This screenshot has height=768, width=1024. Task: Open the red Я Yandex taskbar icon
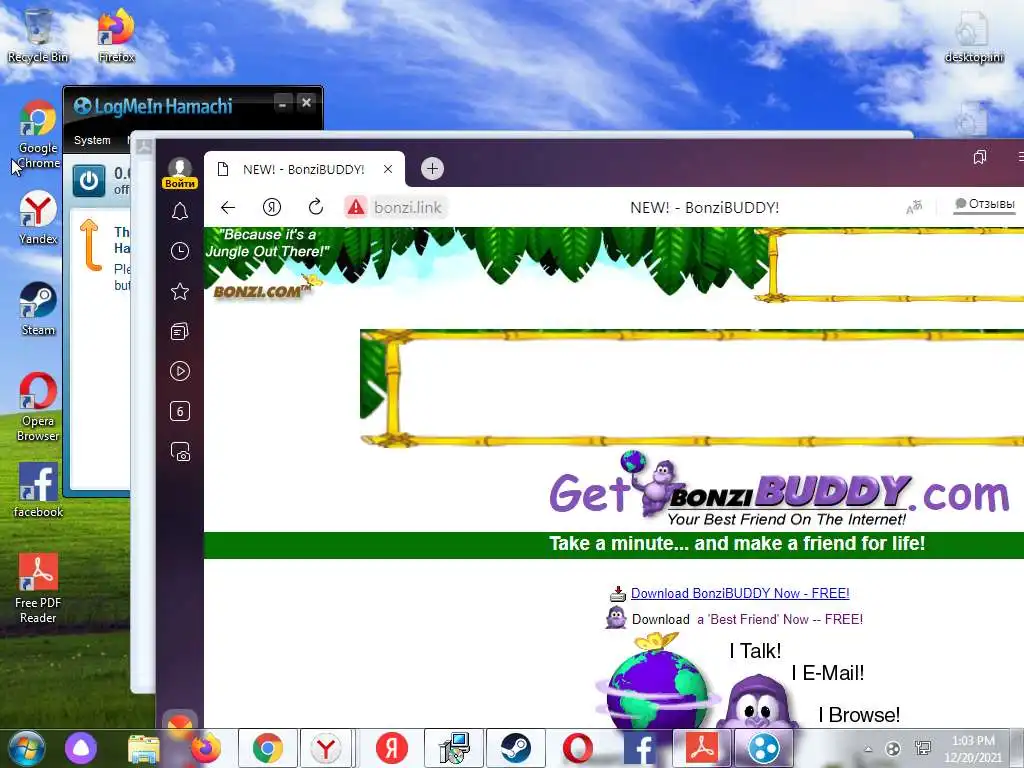click(x=392, y=748)
